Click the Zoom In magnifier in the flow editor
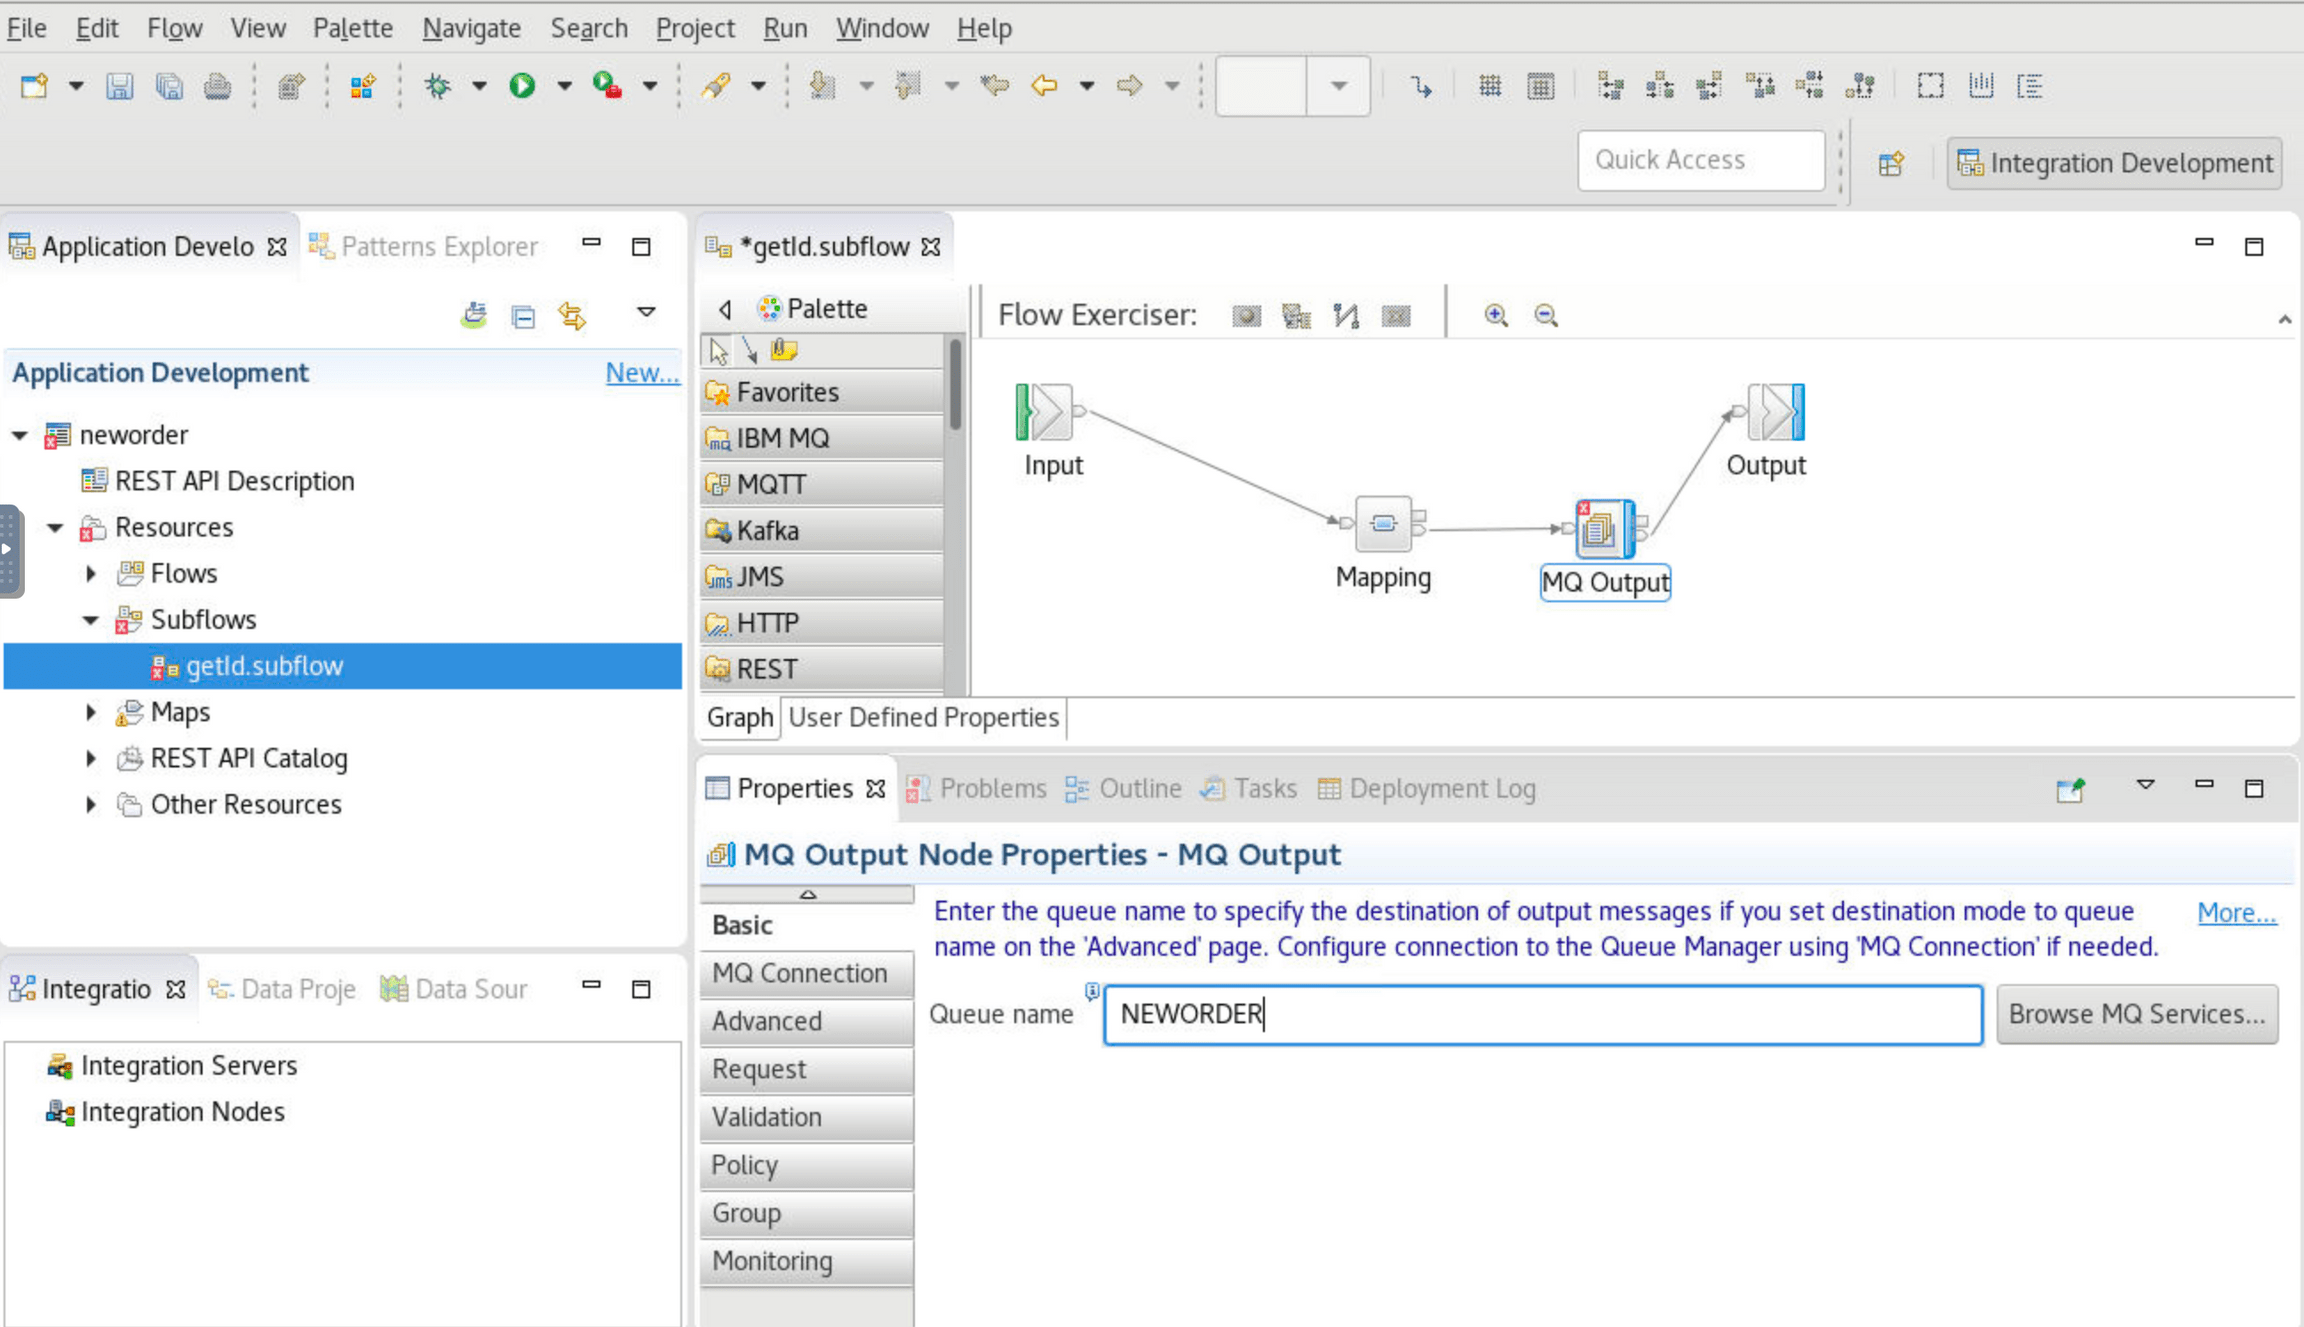This screenshot has width=2304, height=1327. 1496,315
